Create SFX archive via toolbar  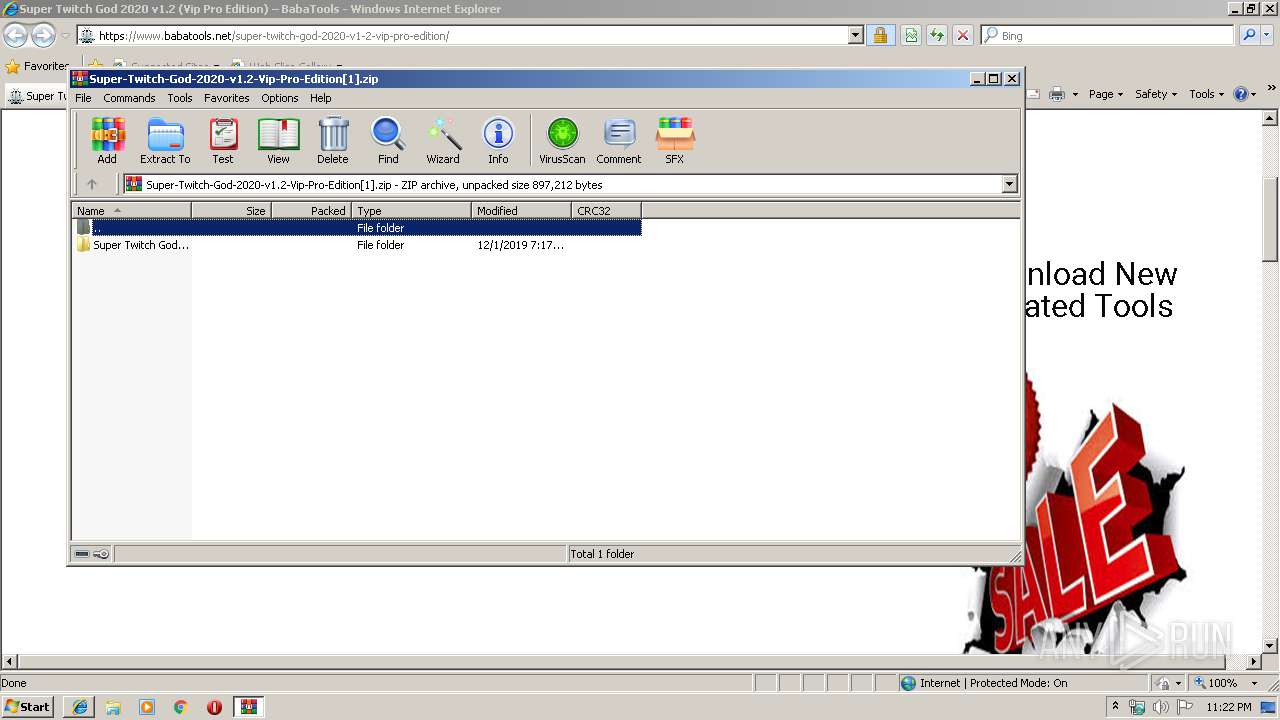(675, 140)
